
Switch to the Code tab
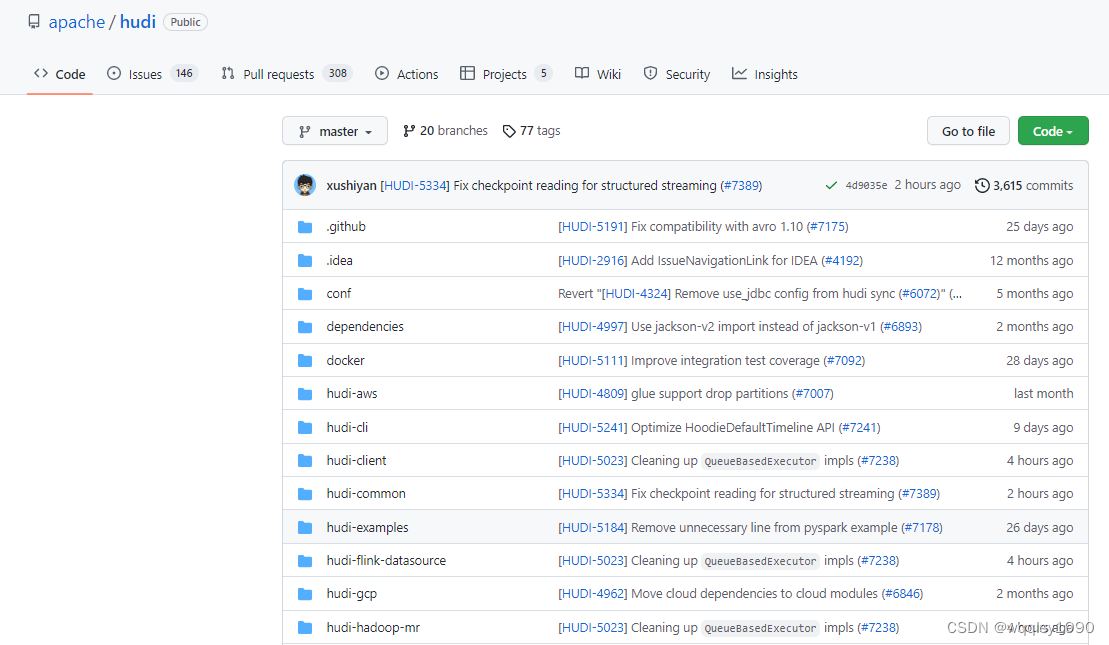pos(59,74)
